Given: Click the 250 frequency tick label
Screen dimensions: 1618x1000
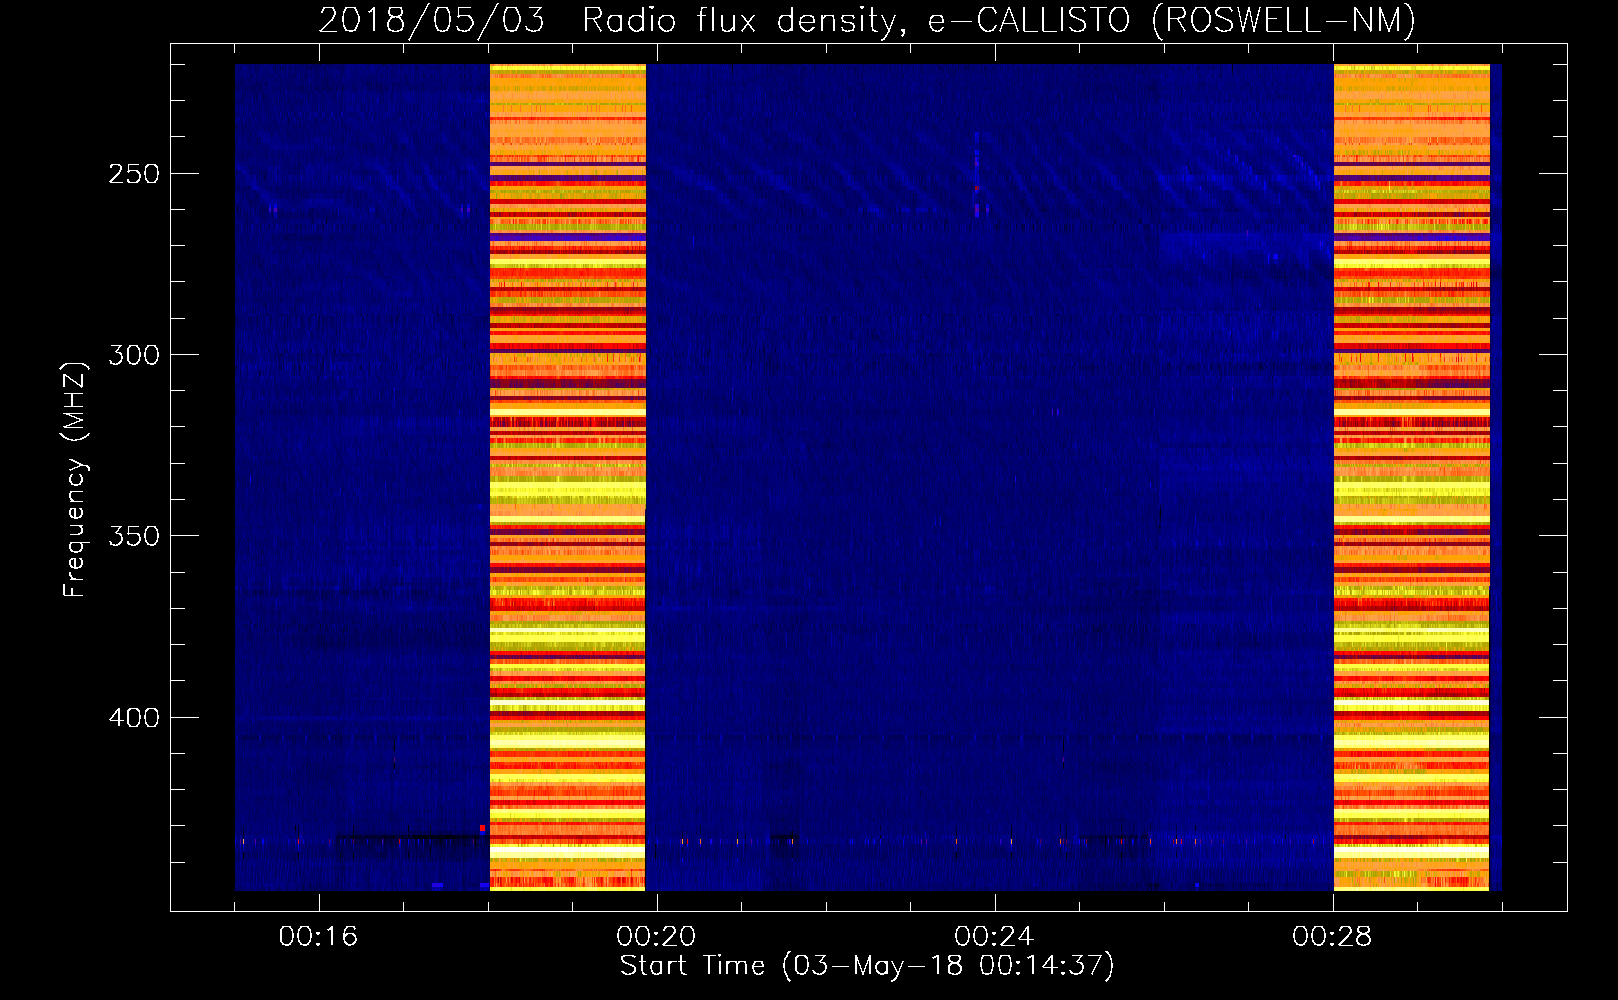Looking at the screenshot, I should click(134, 174).
